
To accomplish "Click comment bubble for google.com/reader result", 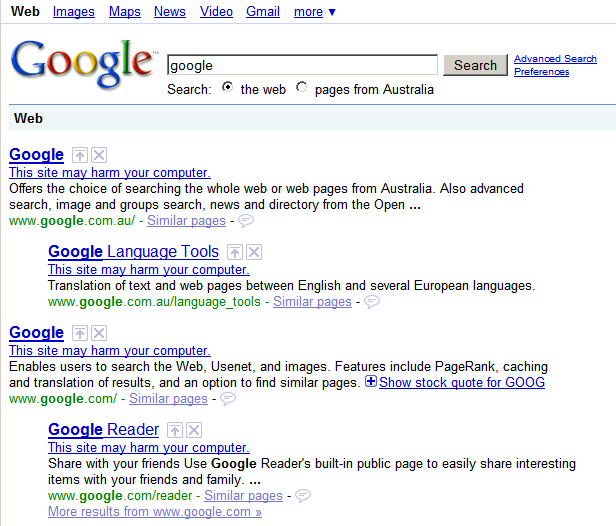I will [303, 496].
